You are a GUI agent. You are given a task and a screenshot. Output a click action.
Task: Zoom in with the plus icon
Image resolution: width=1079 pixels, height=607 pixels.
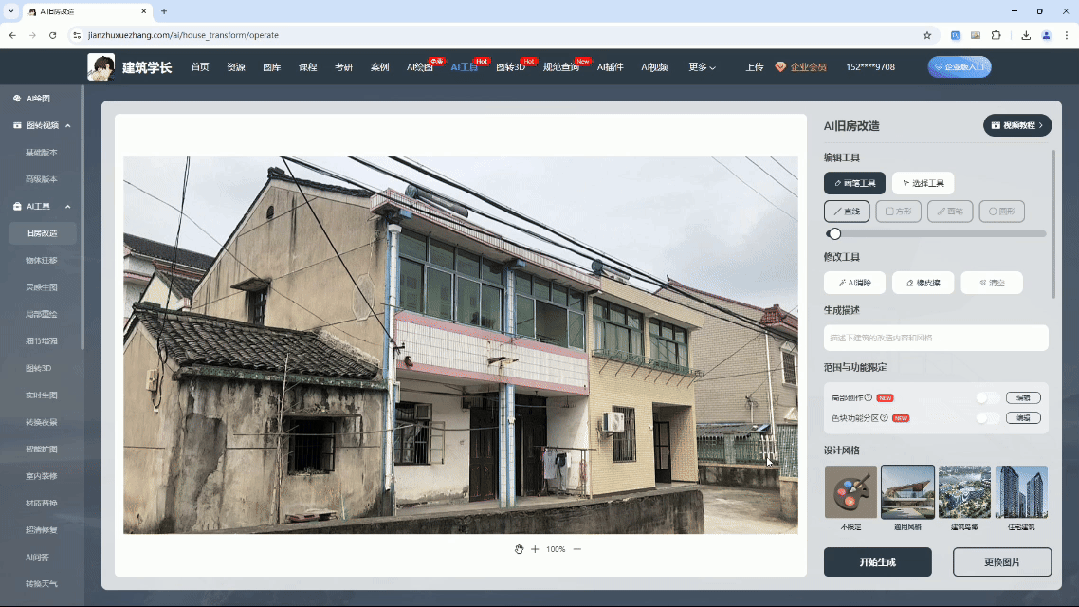[x=535, y=549]
